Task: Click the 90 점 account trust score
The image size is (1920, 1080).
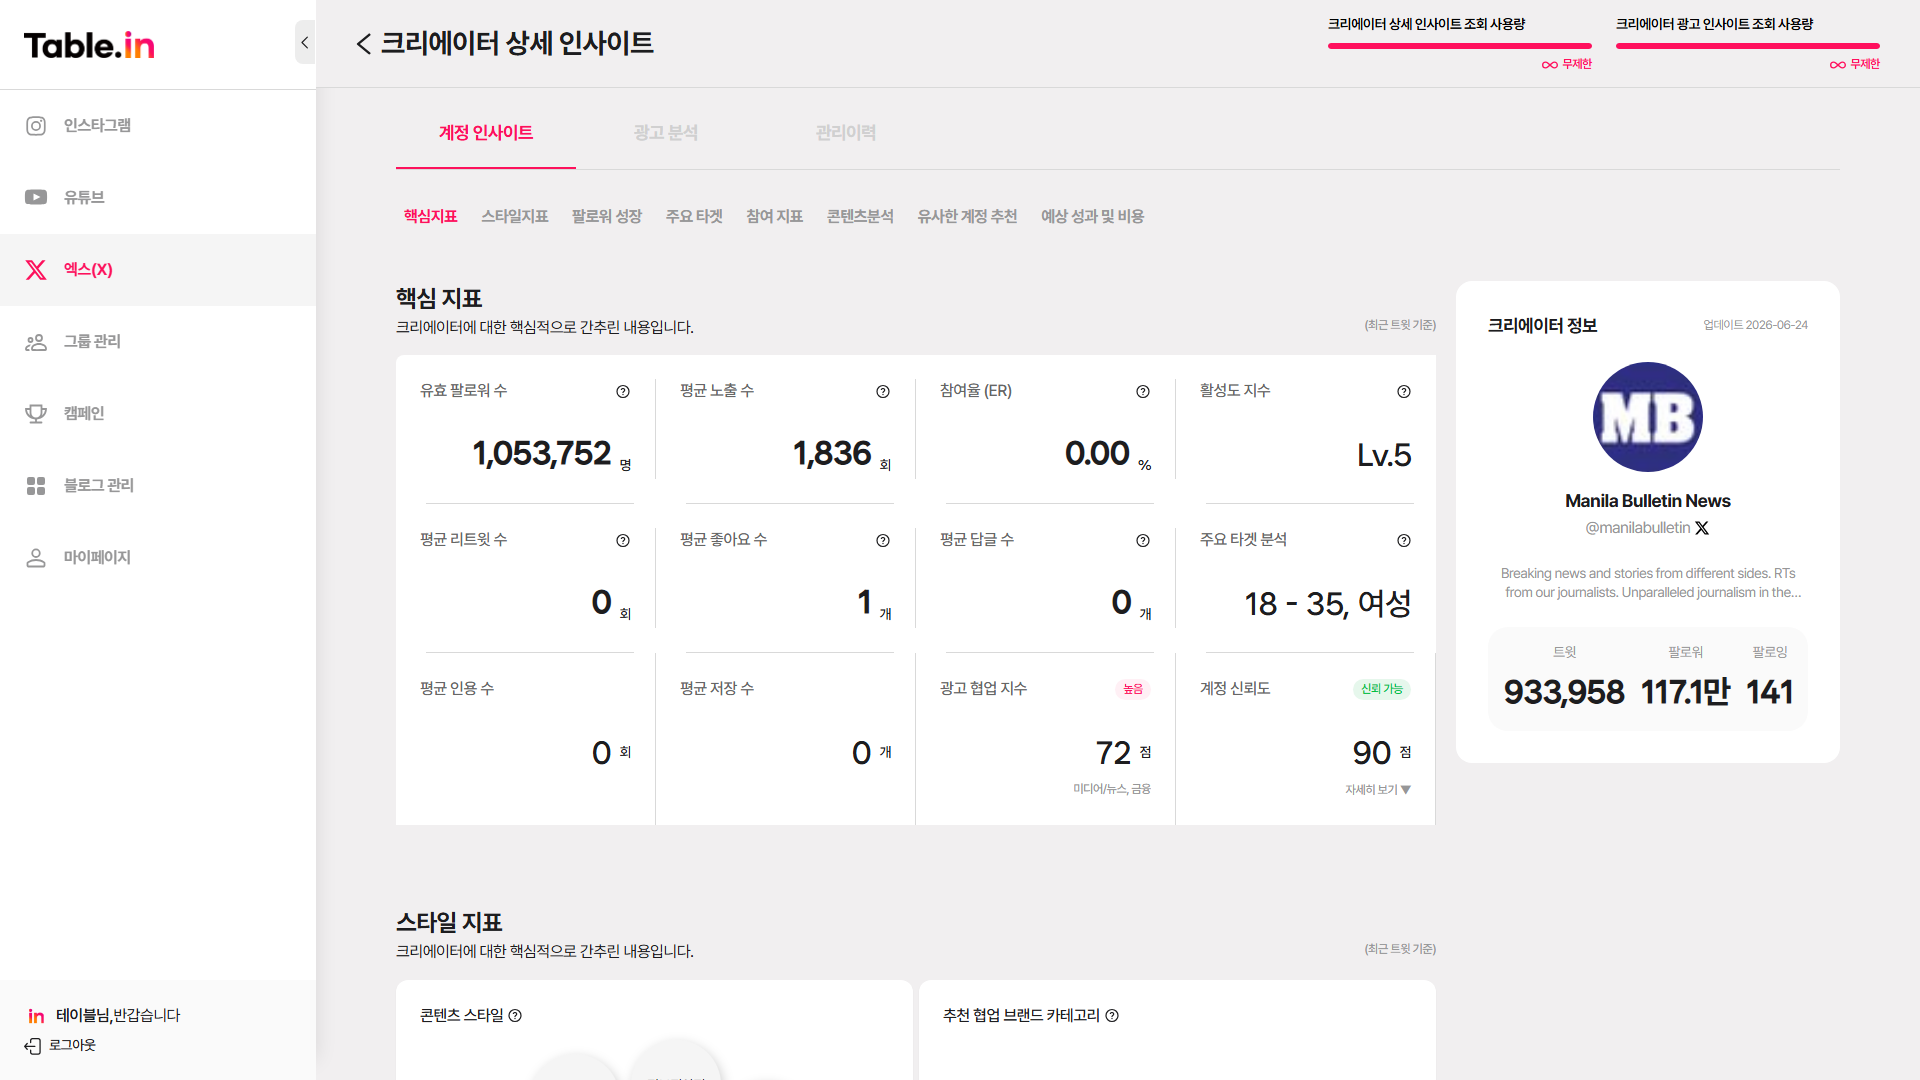Action: point(1382,753)
